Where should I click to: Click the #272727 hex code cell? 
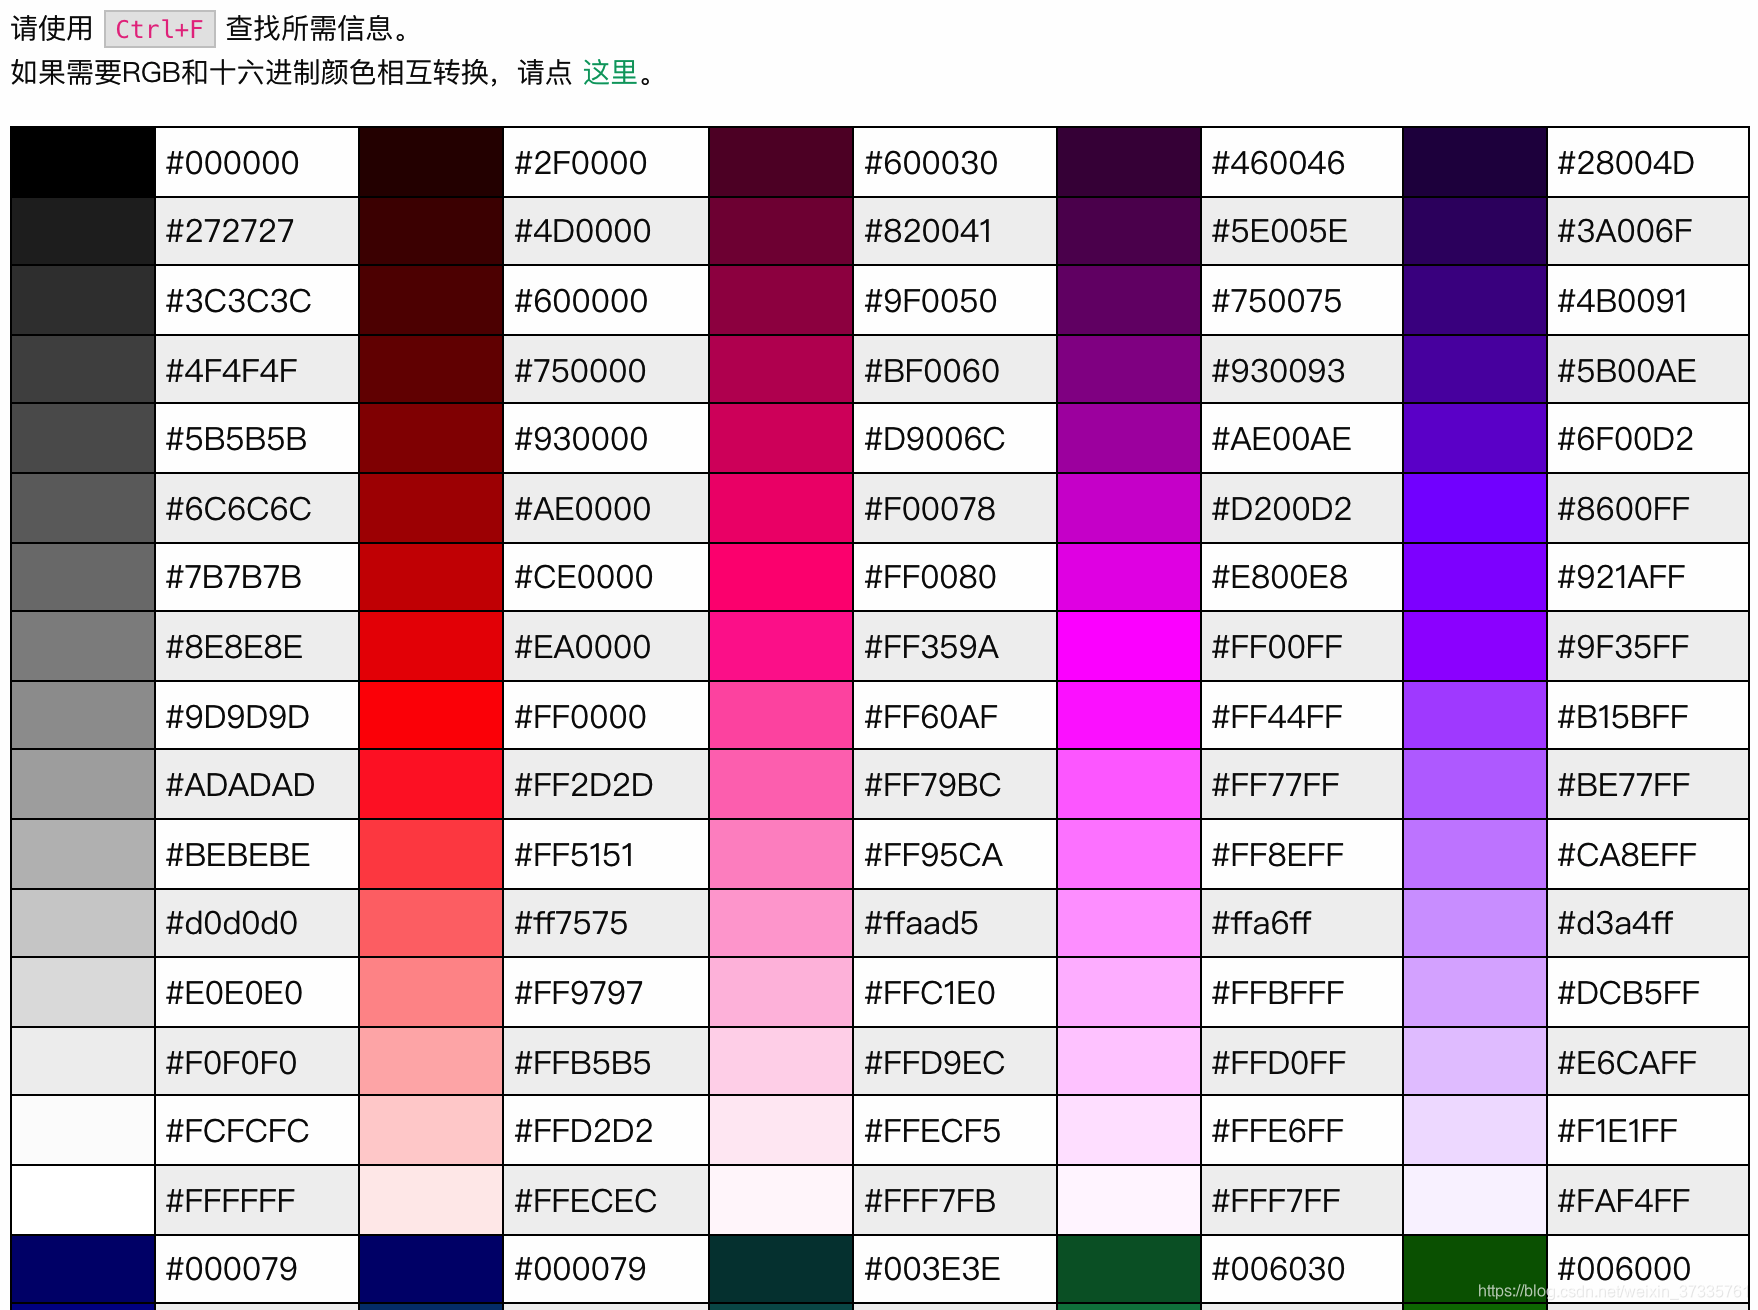[x=257, y=231]
